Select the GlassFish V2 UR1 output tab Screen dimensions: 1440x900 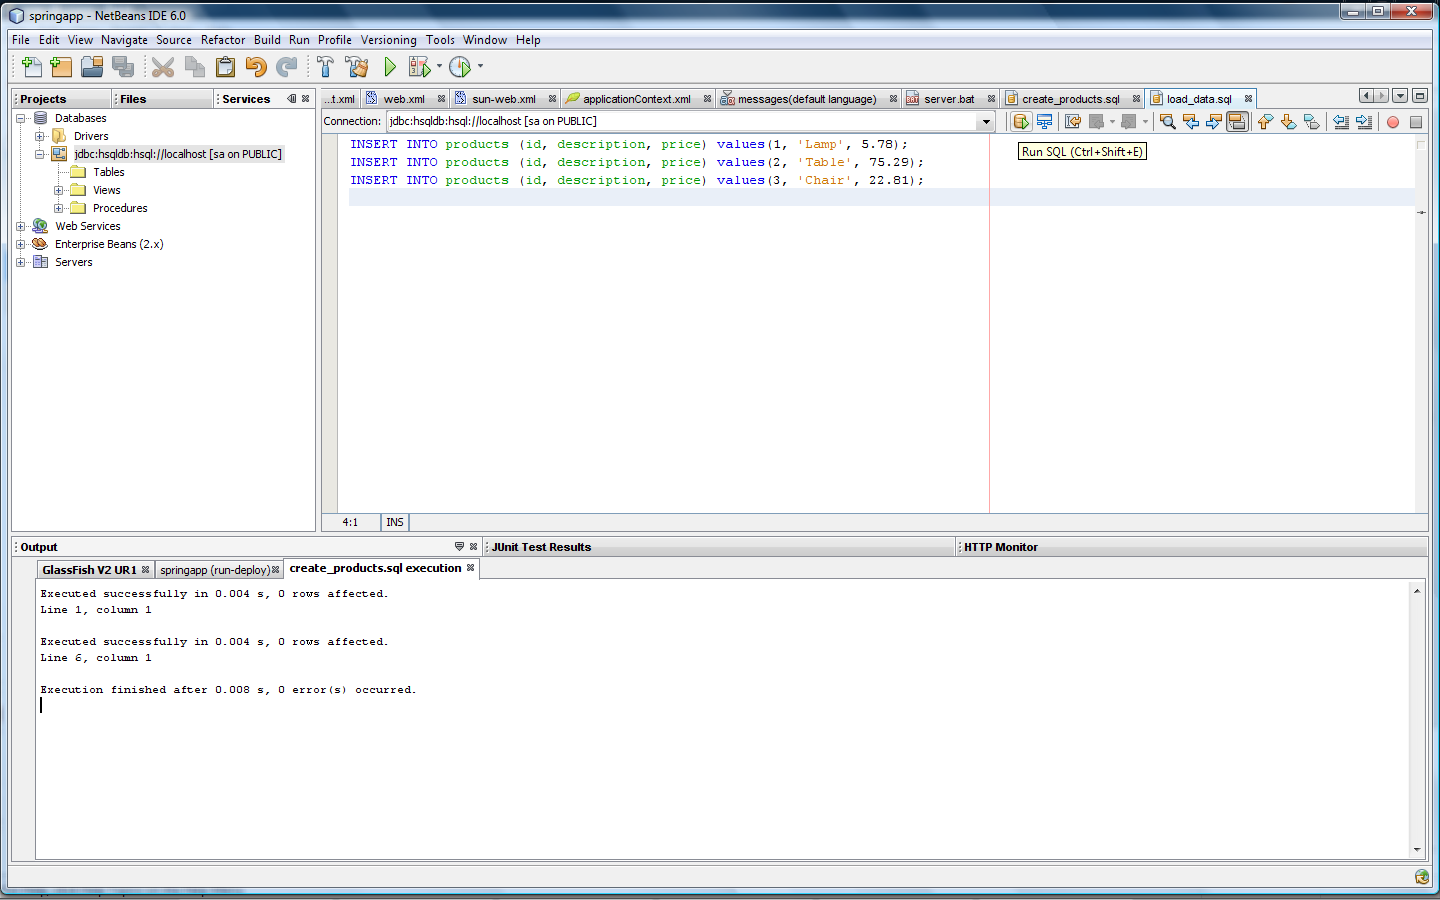tap(89, 570)
